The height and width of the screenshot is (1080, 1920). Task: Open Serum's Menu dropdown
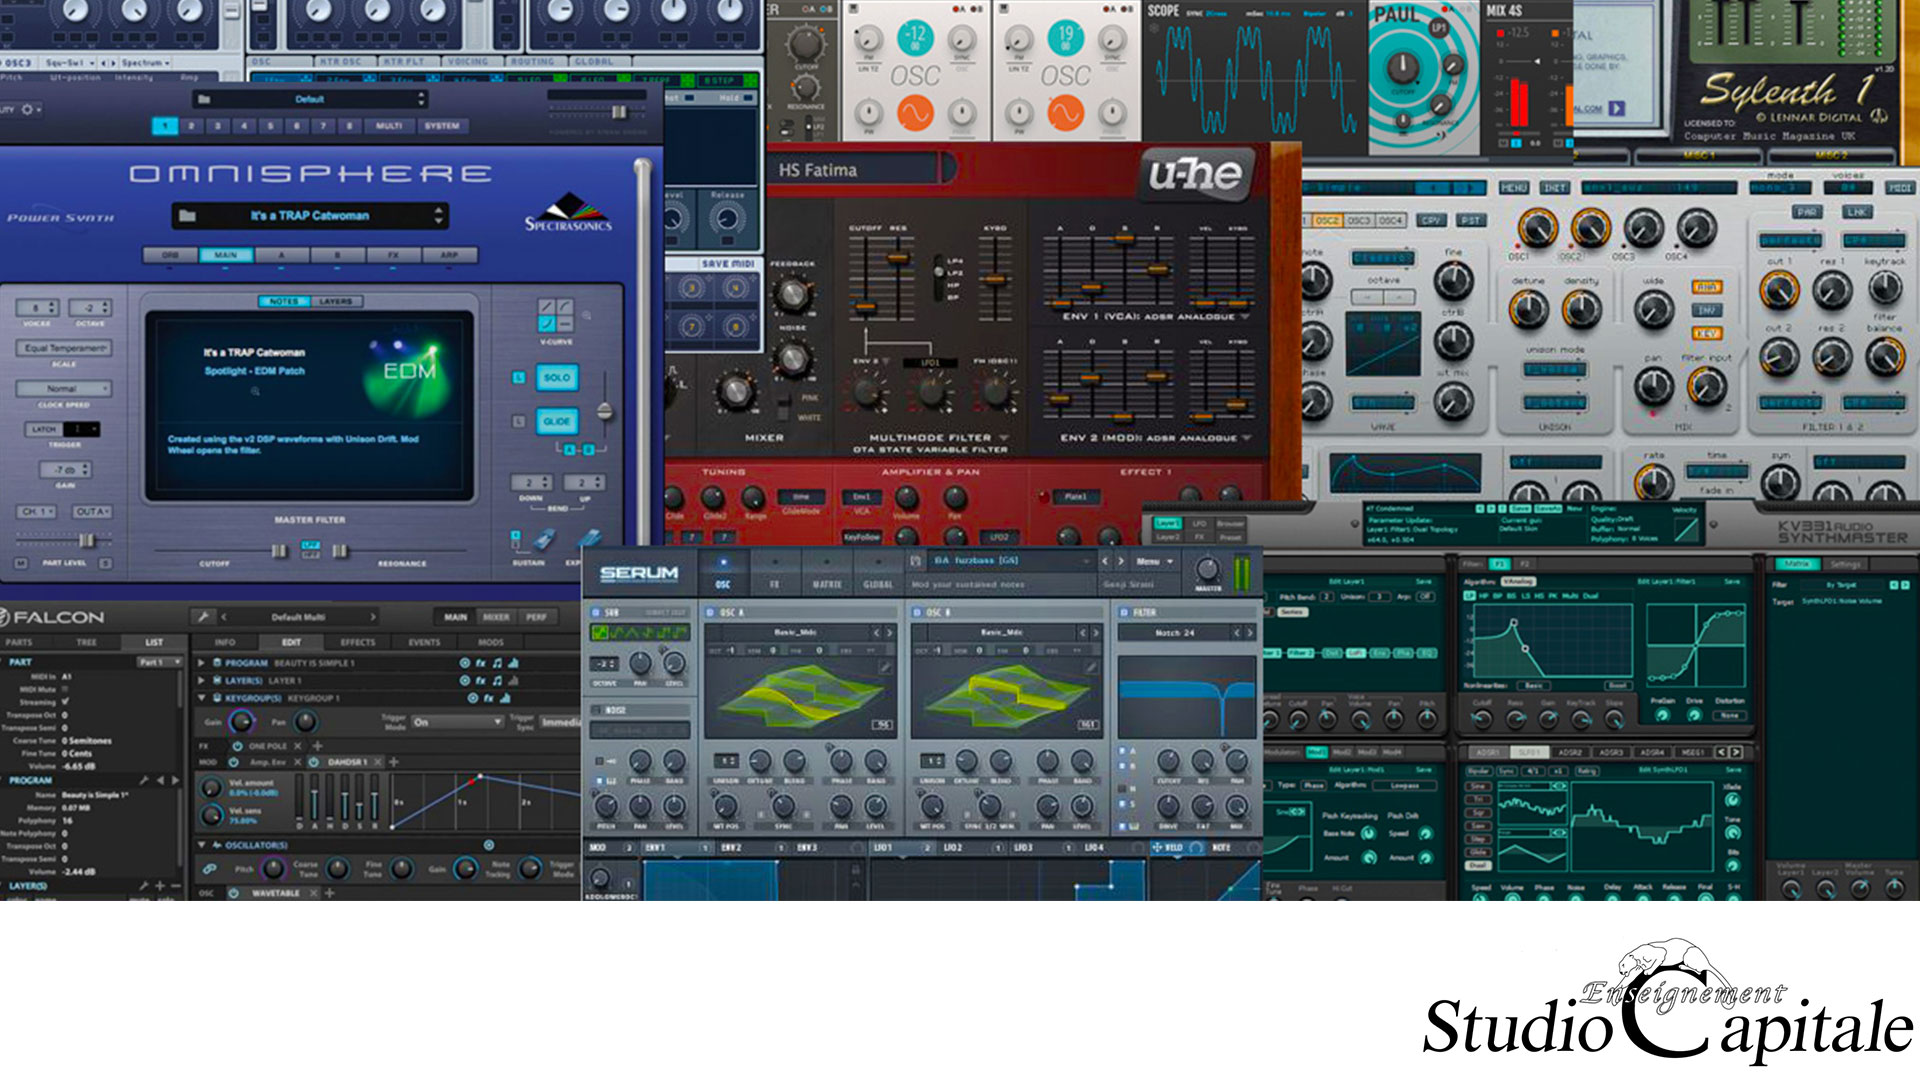1154,561
